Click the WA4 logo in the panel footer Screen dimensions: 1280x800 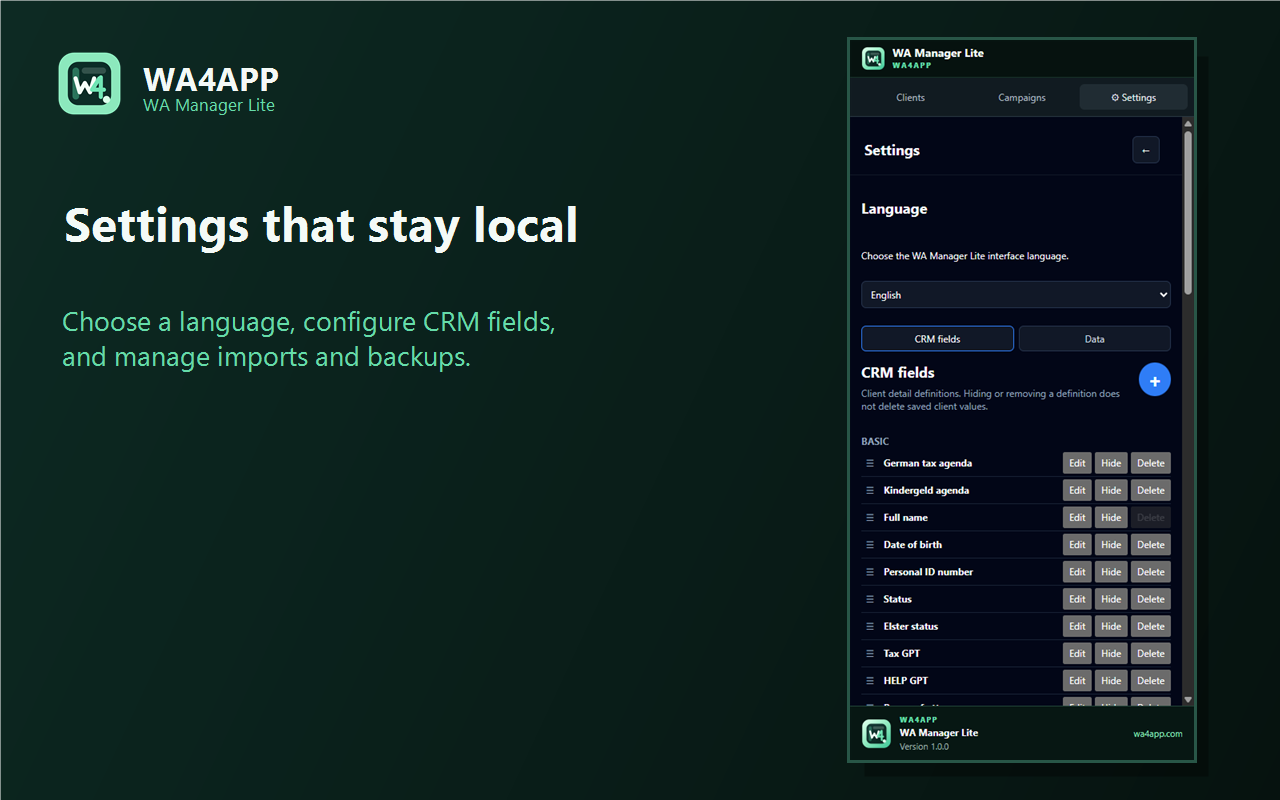point(876,733)
